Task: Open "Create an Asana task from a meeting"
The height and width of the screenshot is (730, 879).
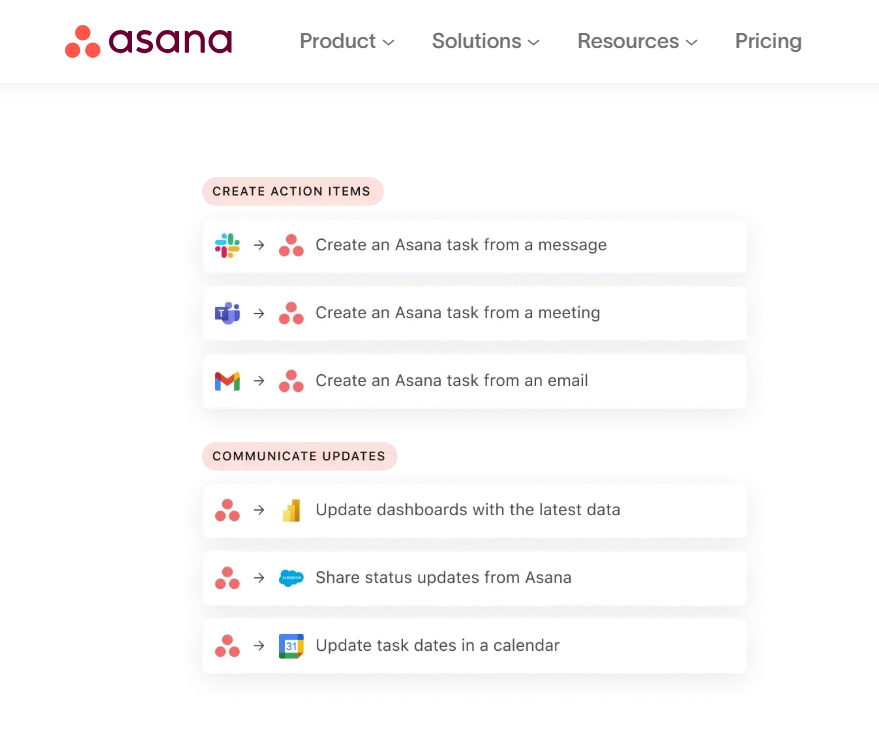Action: tap(458, 313)
